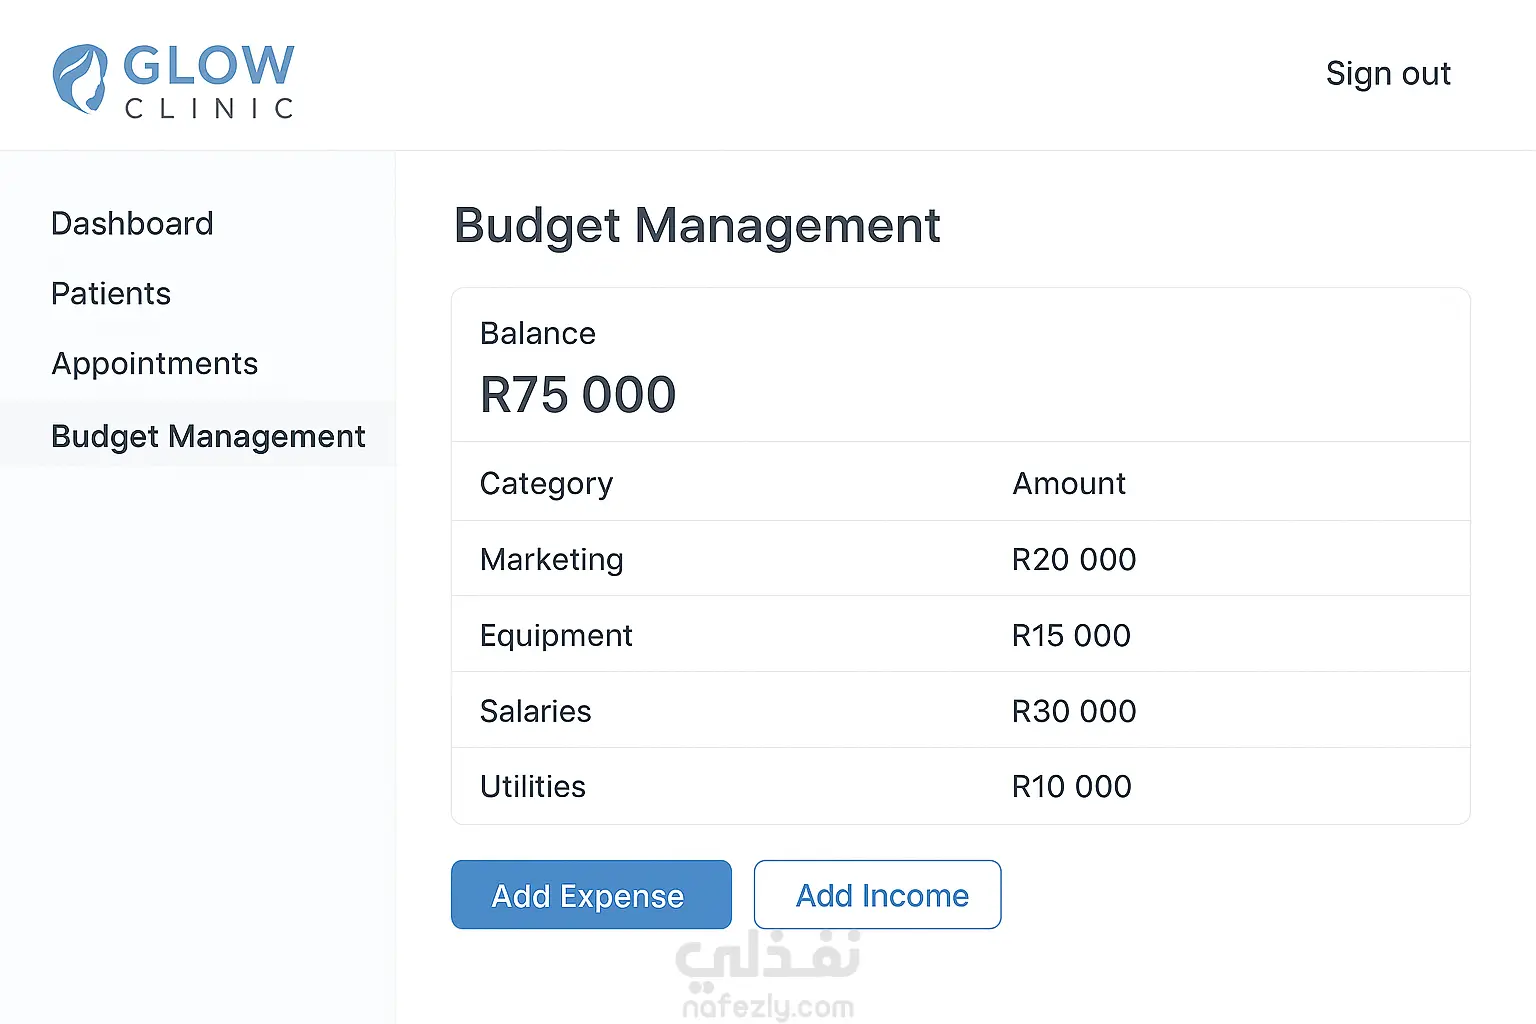
Task: Select the Equipment budget row
Action: click(961, 634)
